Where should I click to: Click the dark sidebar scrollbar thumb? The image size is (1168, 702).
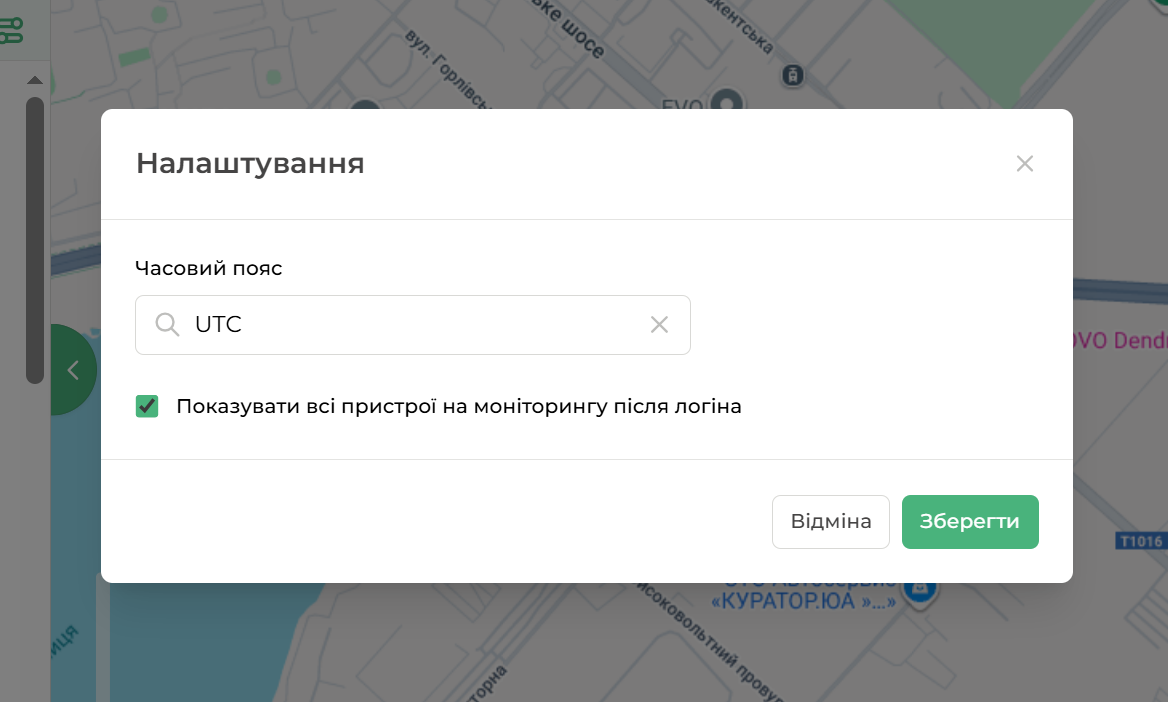tap(34, 240)
